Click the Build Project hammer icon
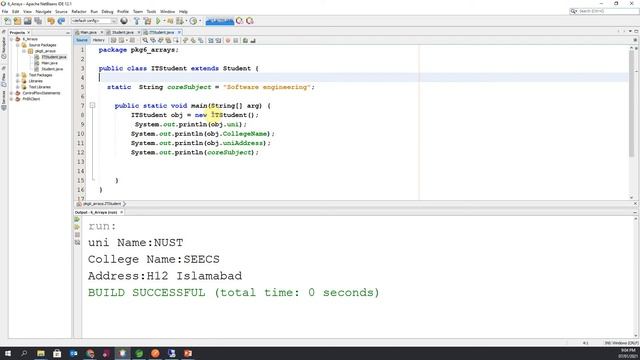 tap(136, 21)
